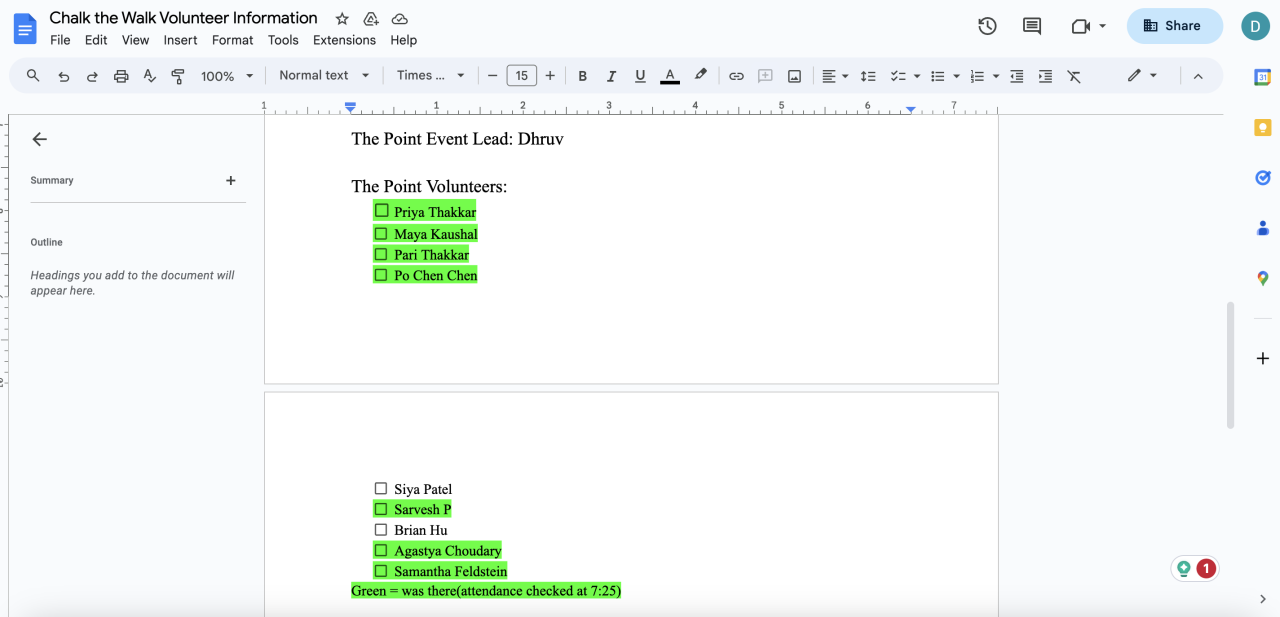Select the paint format tool
Screen dimensions: 1280x617
click(x=178, y=76)
